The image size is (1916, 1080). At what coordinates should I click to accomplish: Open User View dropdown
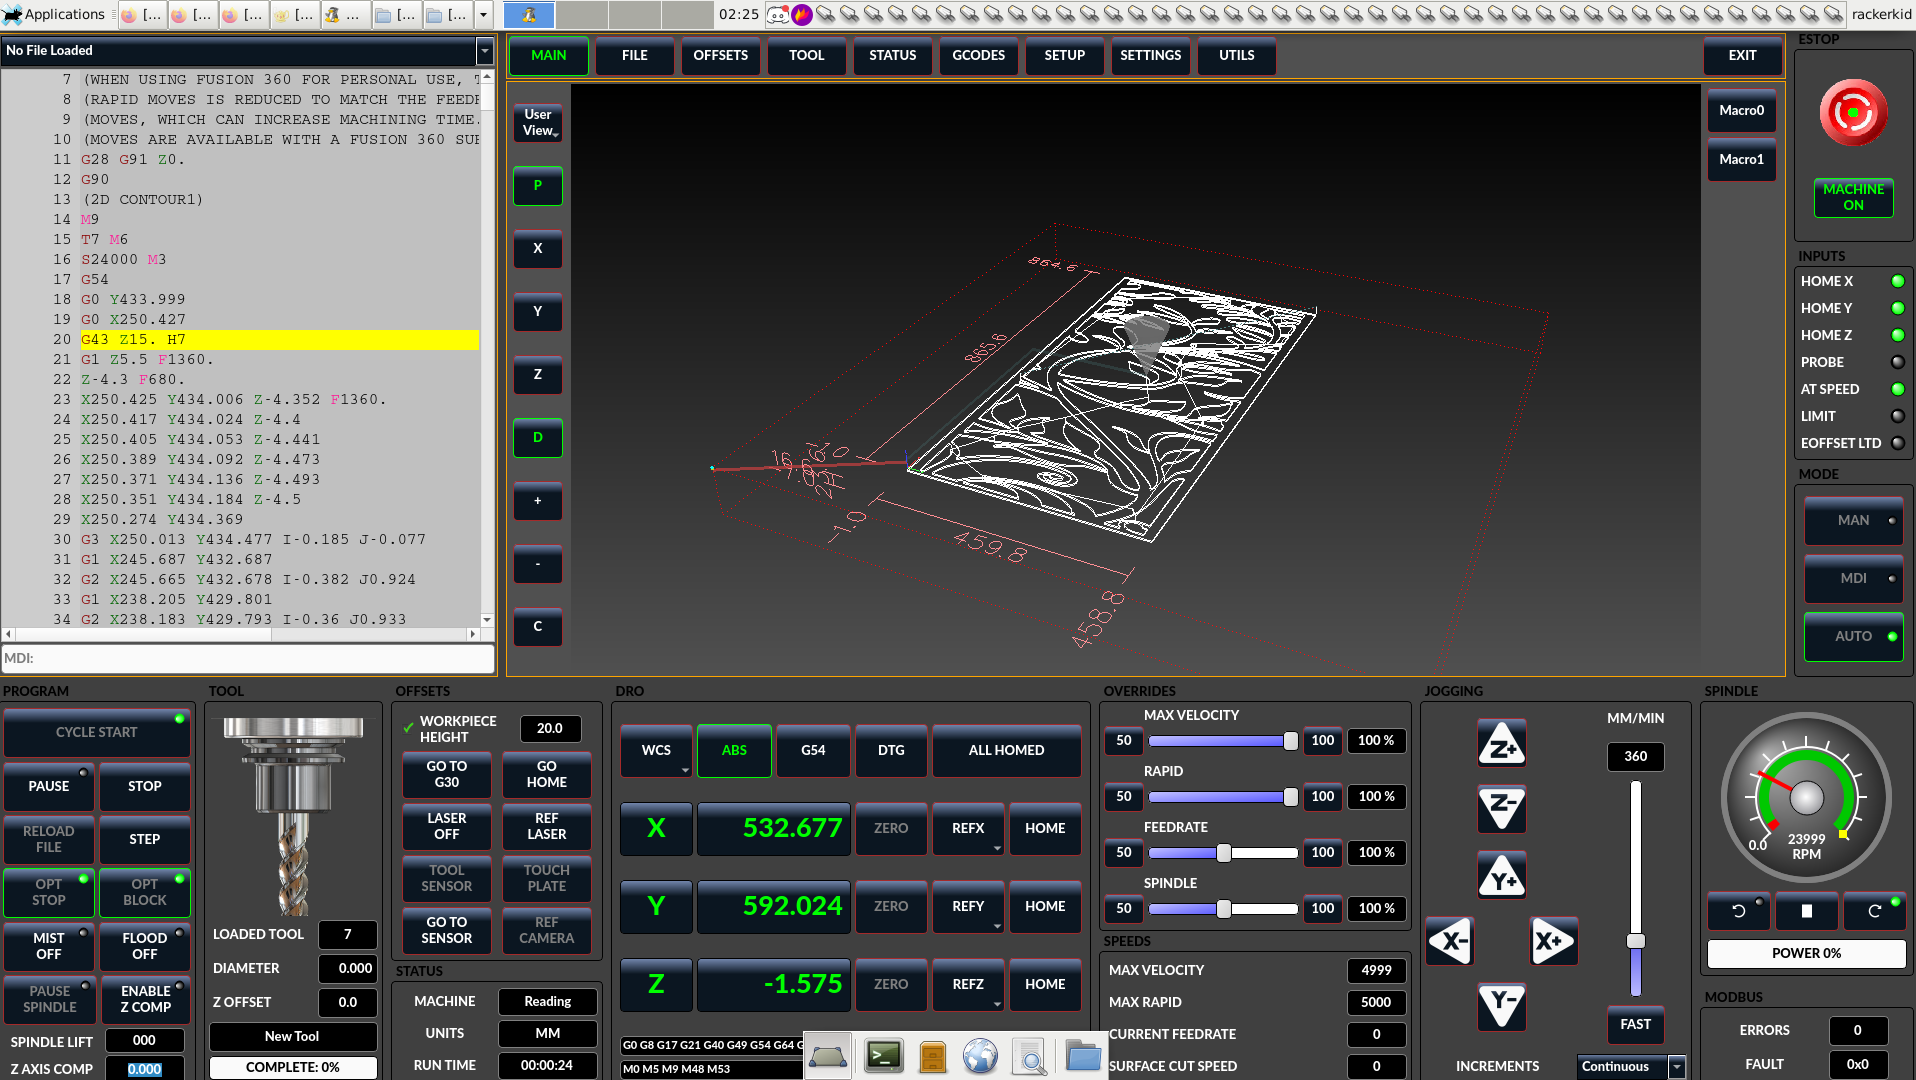(x=538, y=123)
